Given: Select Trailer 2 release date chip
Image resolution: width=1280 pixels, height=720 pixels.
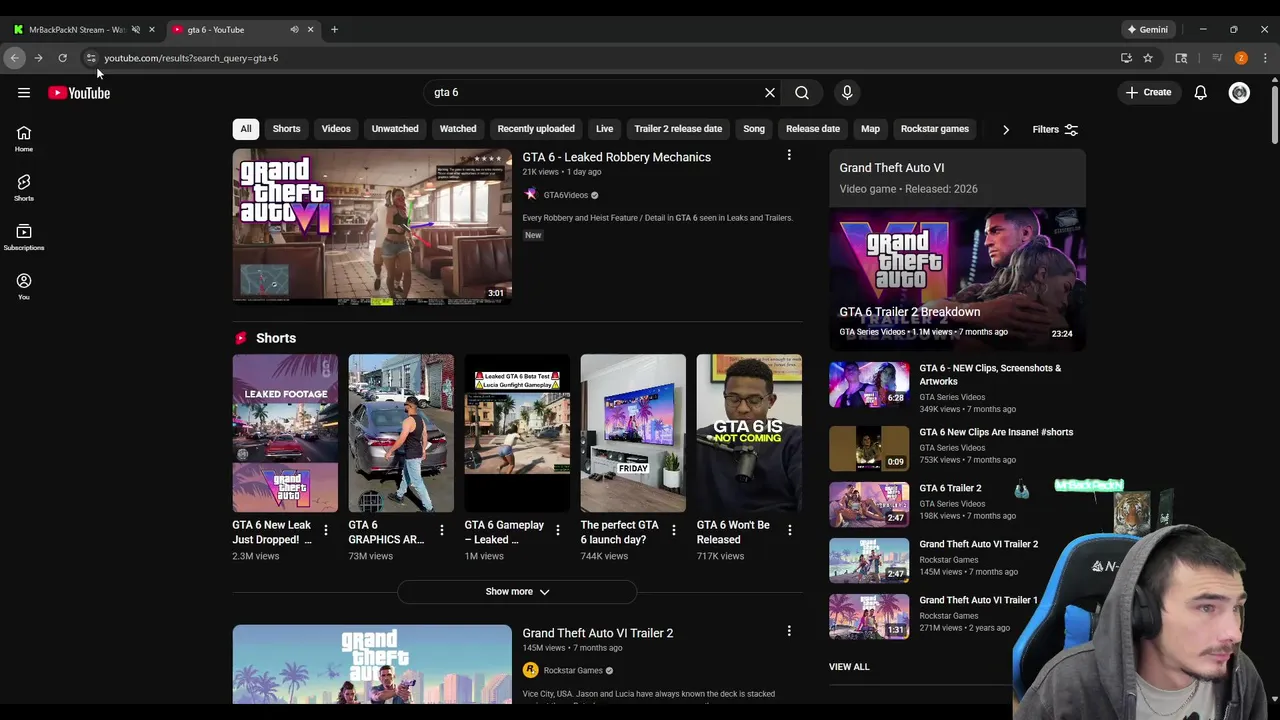Looking at the screenshot, I should (x=678, y=129).
